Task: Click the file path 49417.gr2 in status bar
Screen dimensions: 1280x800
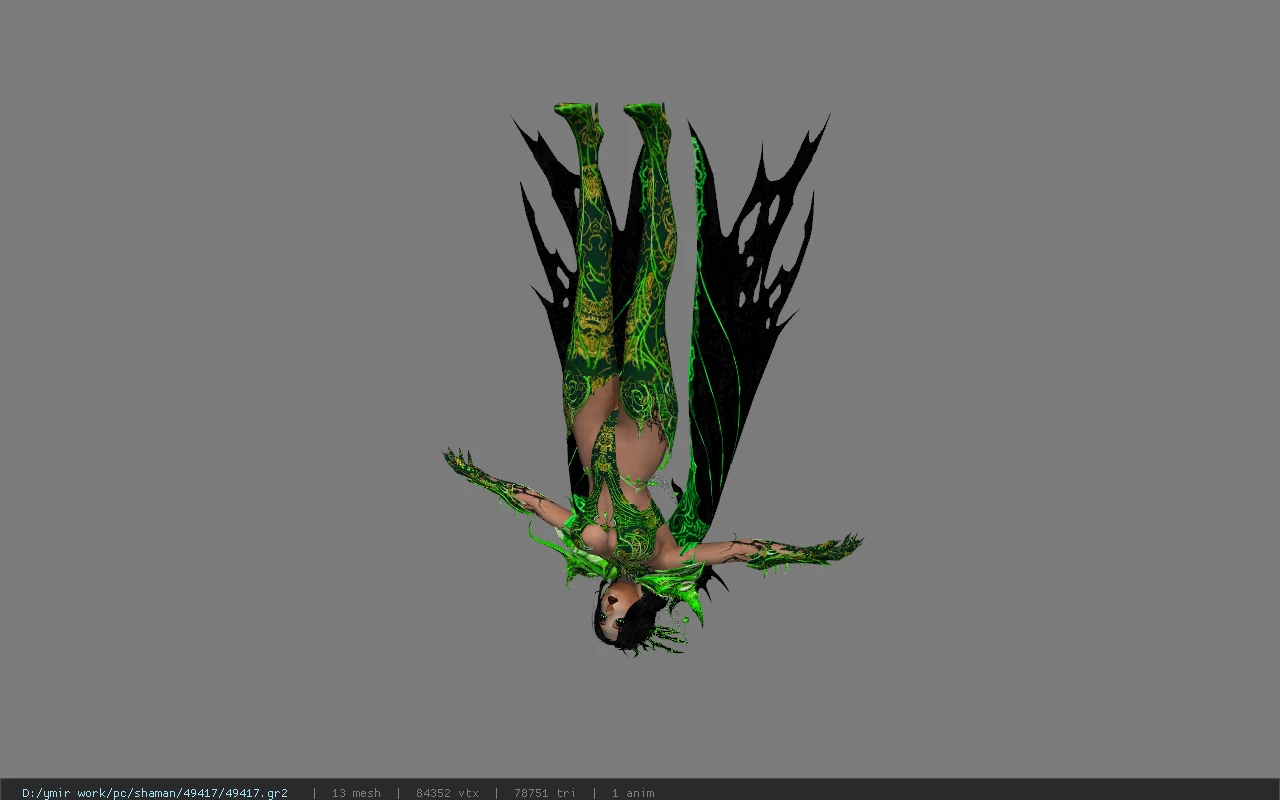Action: click(x=155, y=793)
